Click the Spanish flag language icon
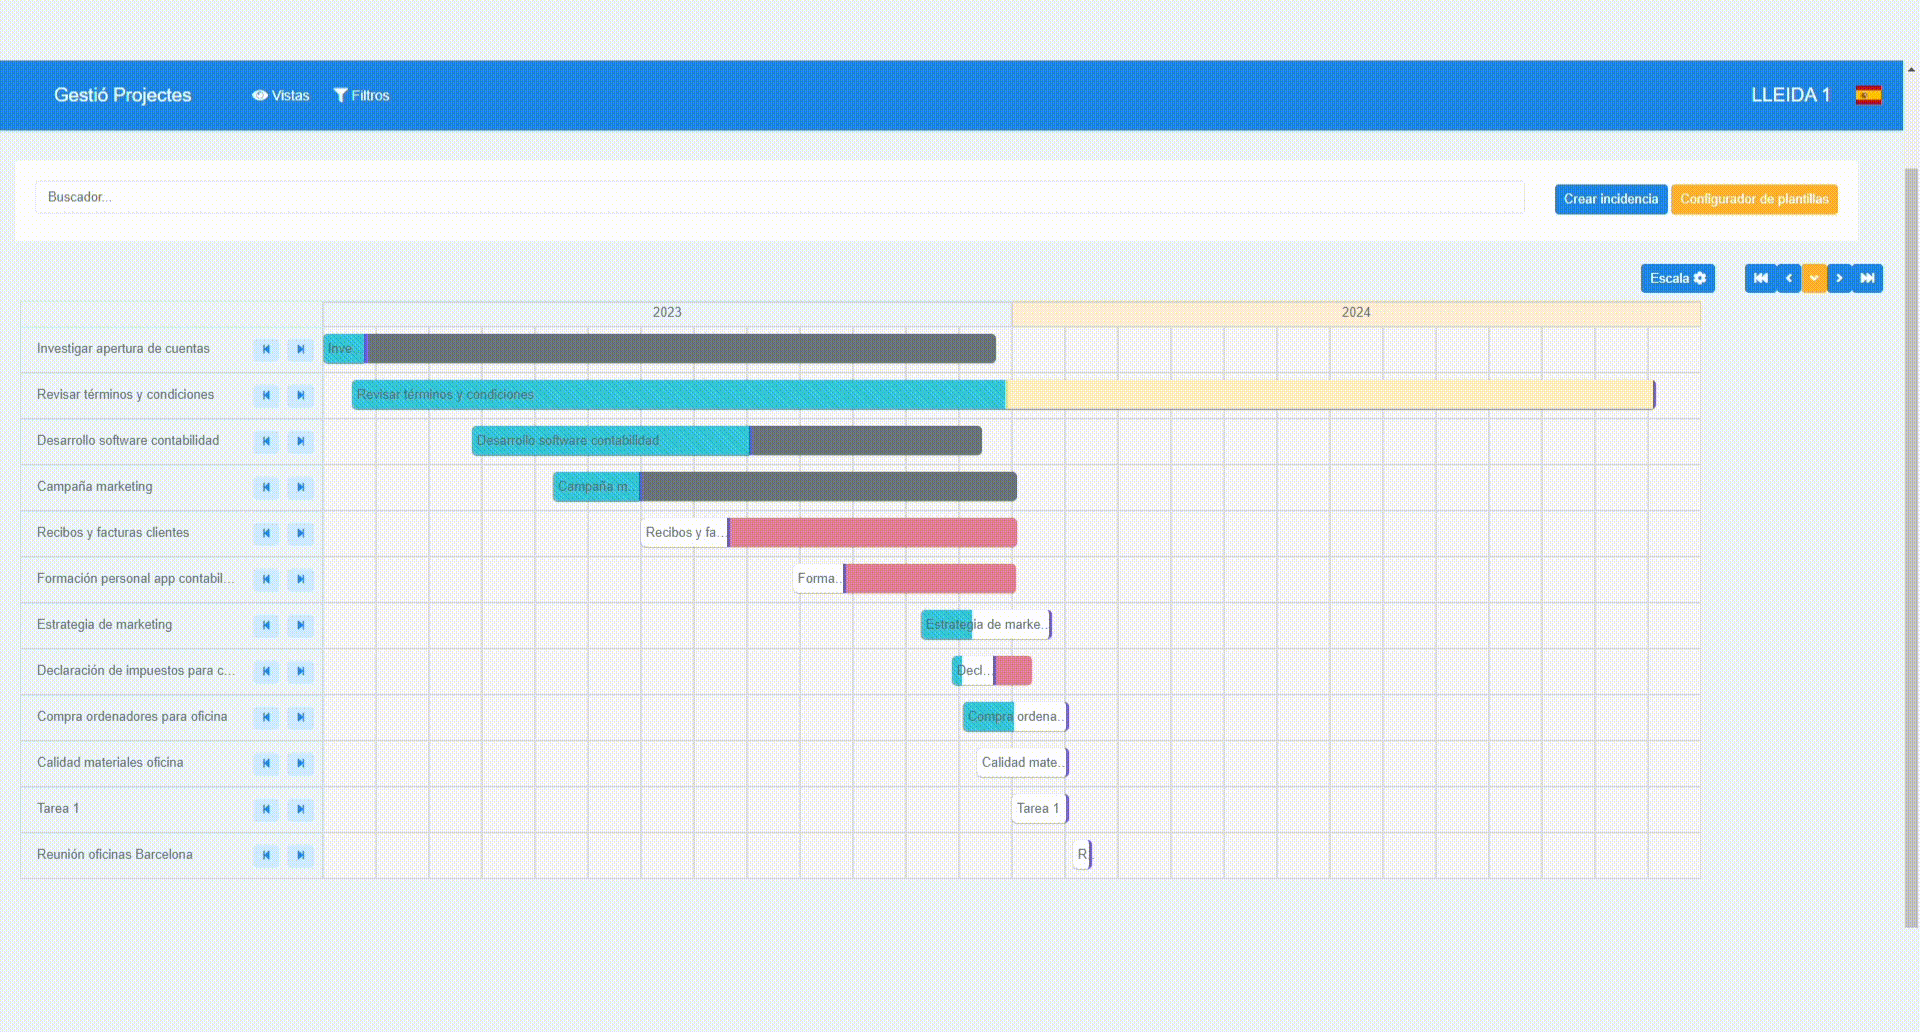The height and width of the screenshot is (1032, 1920). pos(1869,94)
